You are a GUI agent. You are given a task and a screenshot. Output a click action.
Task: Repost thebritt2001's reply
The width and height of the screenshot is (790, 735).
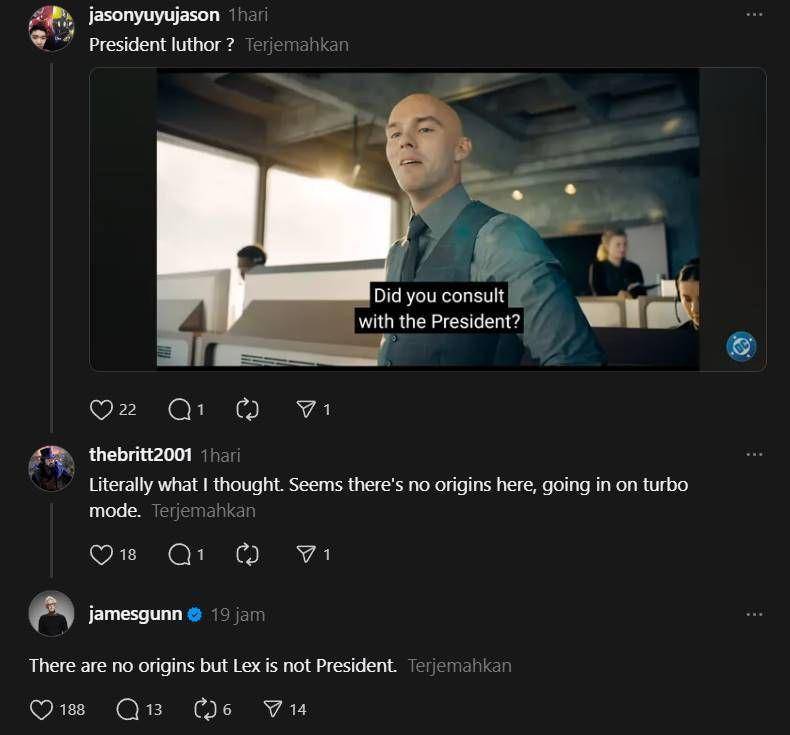[x=247, y=555]
